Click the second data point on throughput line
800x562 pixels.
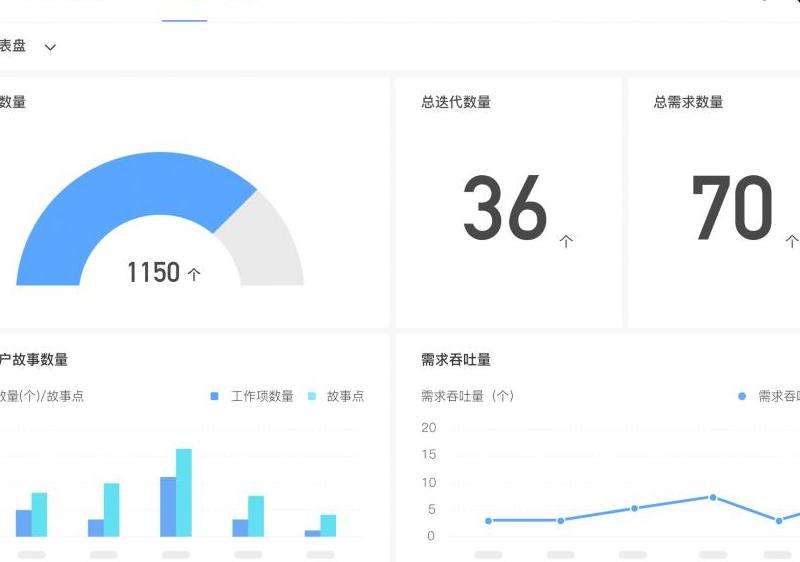coord(561,521)
